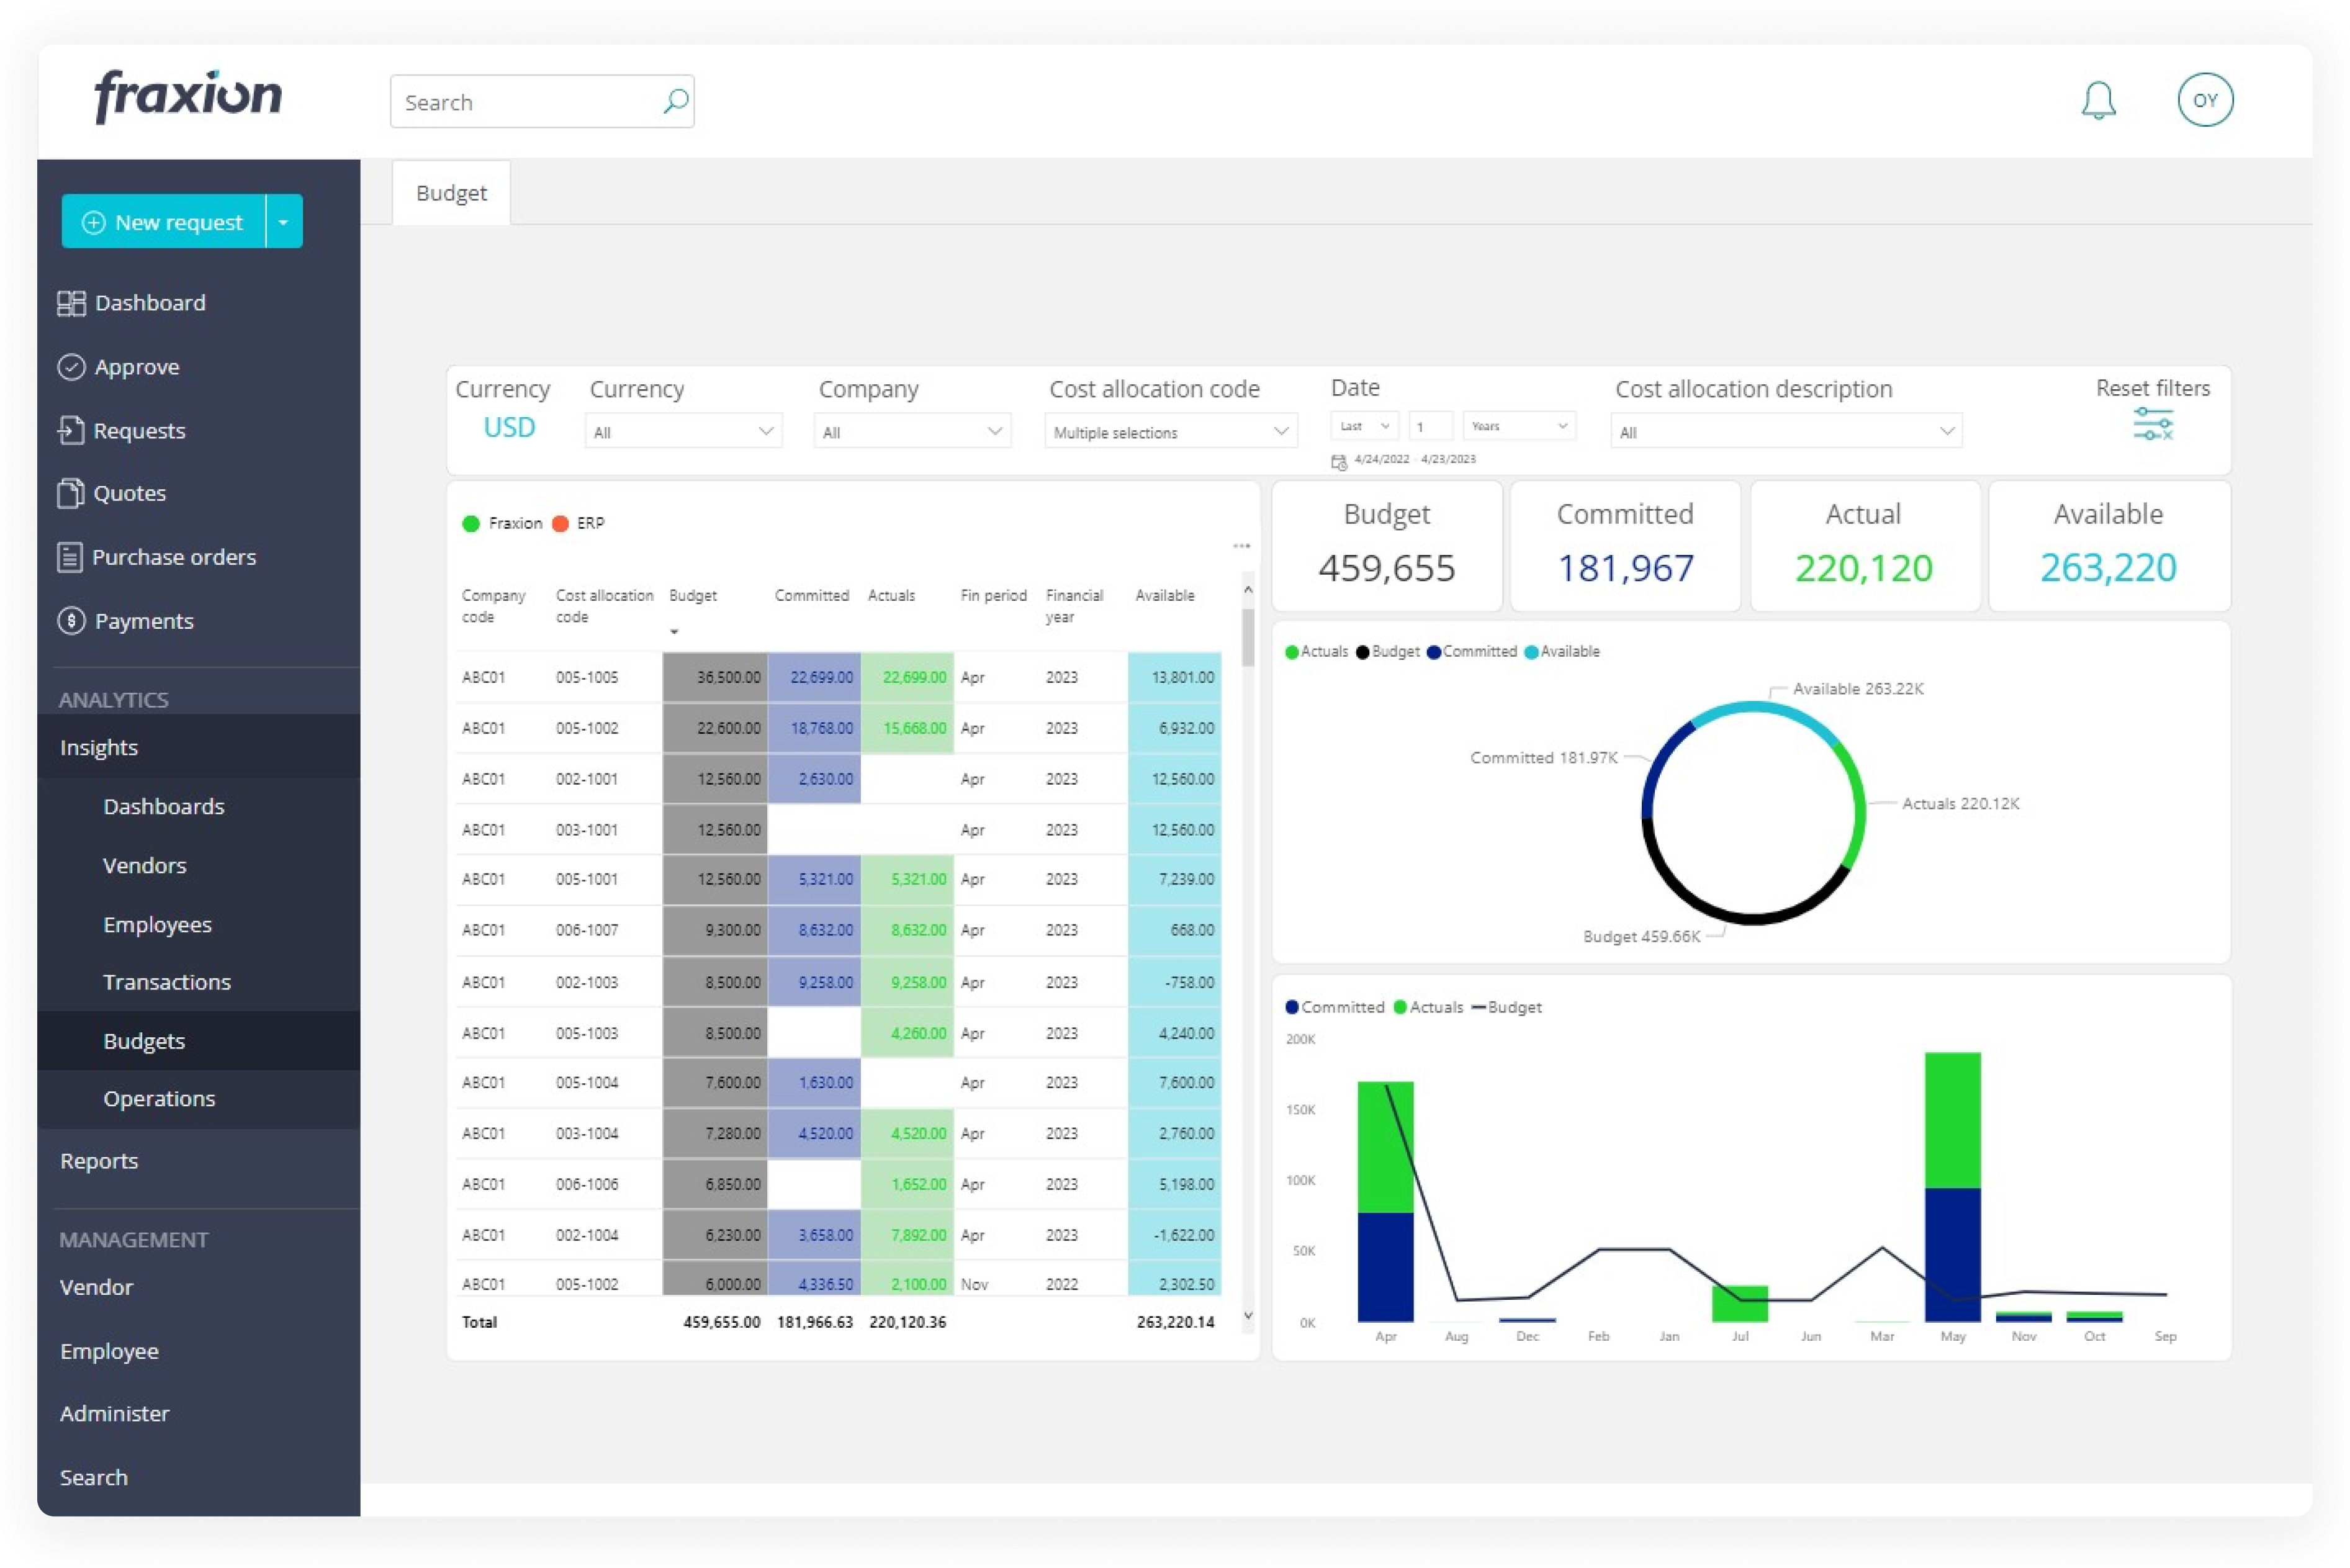Click the Budget column sort arrow
The image size is (2350, 1568).
[x=674, y=632]
